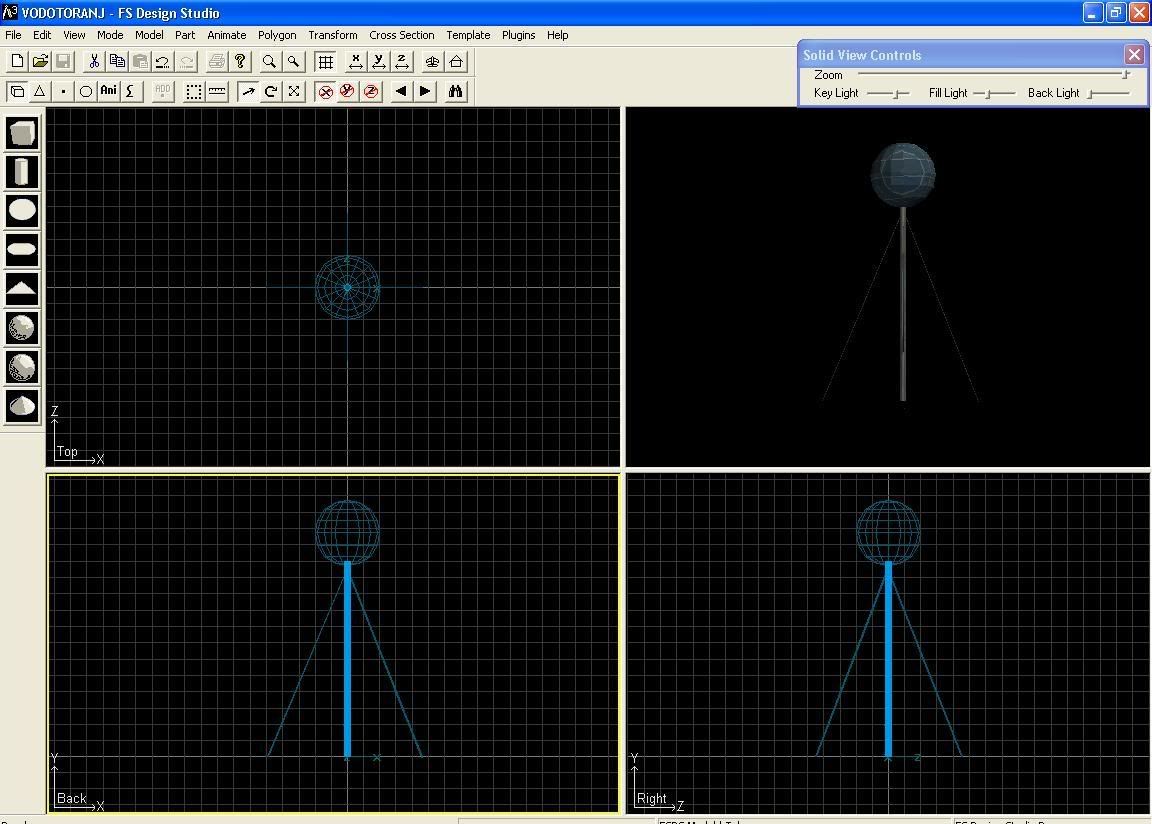Toggle the X axis lock icon
Screen dimensions: 1152x824
pyautogui.click(x=325, y=91)
